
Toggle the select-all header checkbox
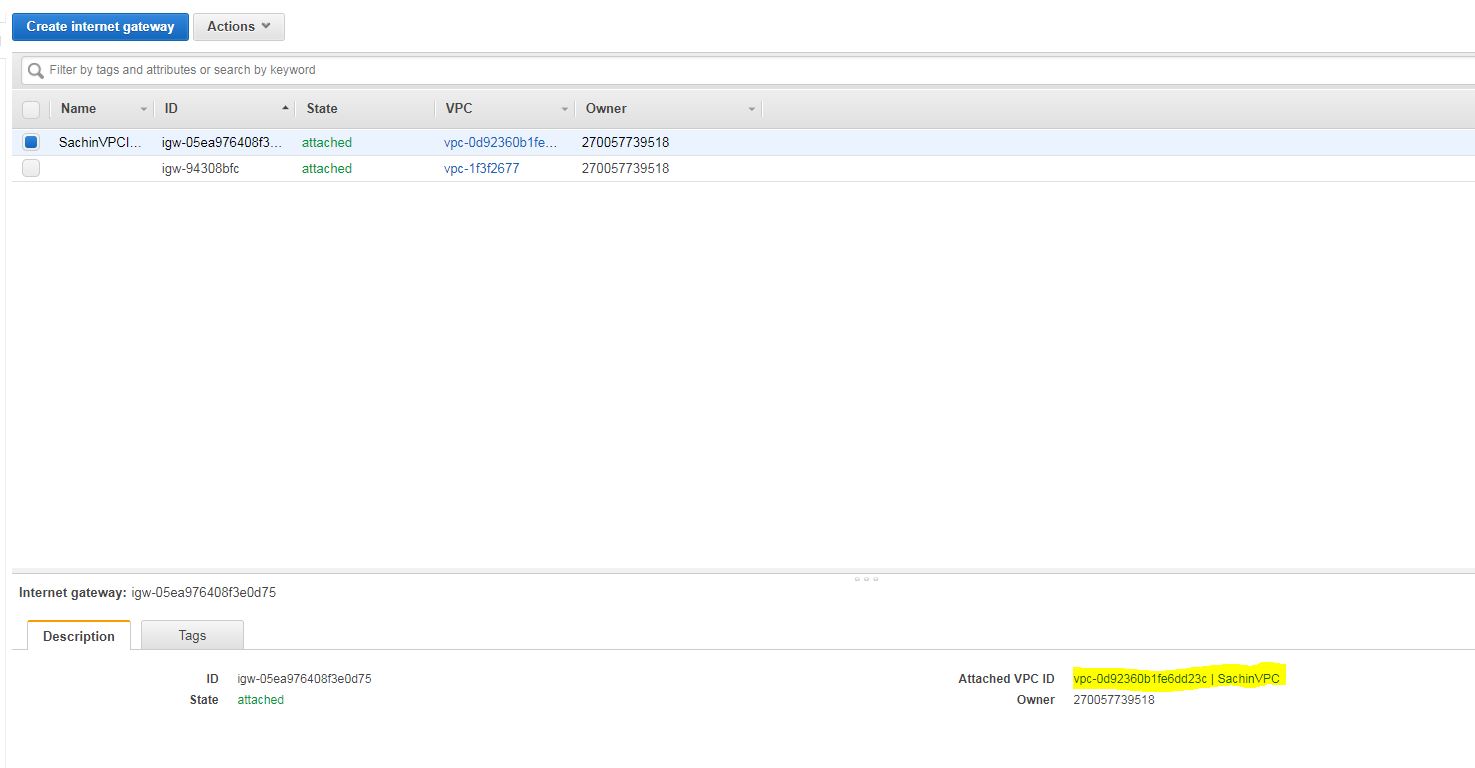(x=31, y=109)
